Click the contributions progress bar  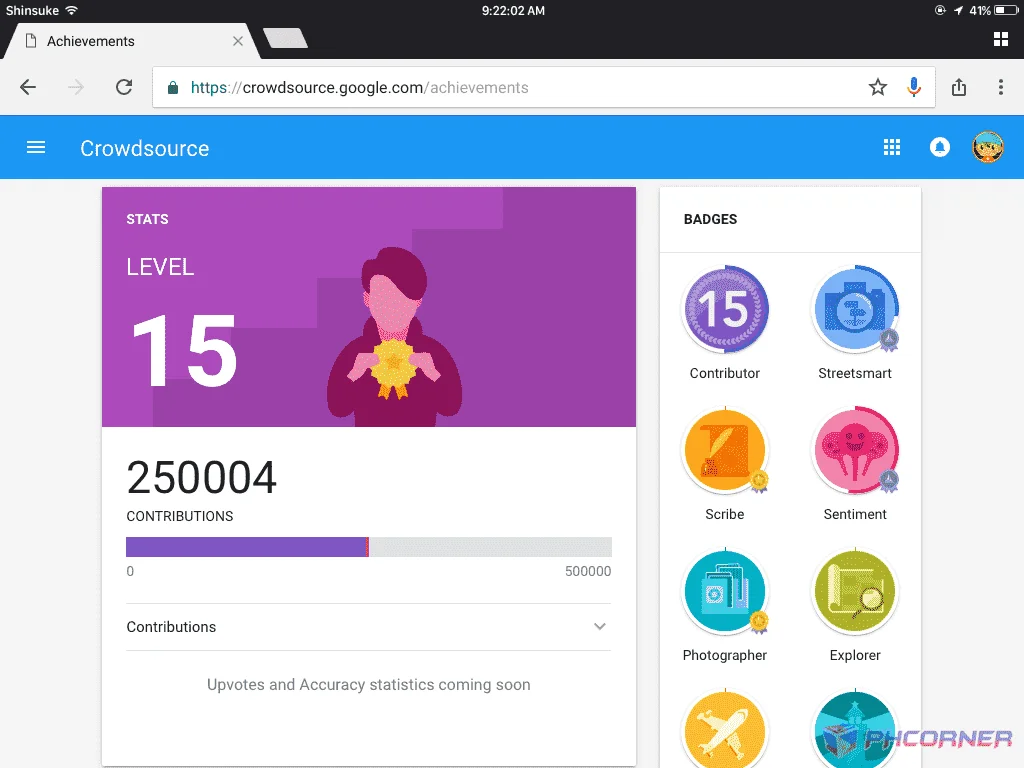tap(368, 547)
